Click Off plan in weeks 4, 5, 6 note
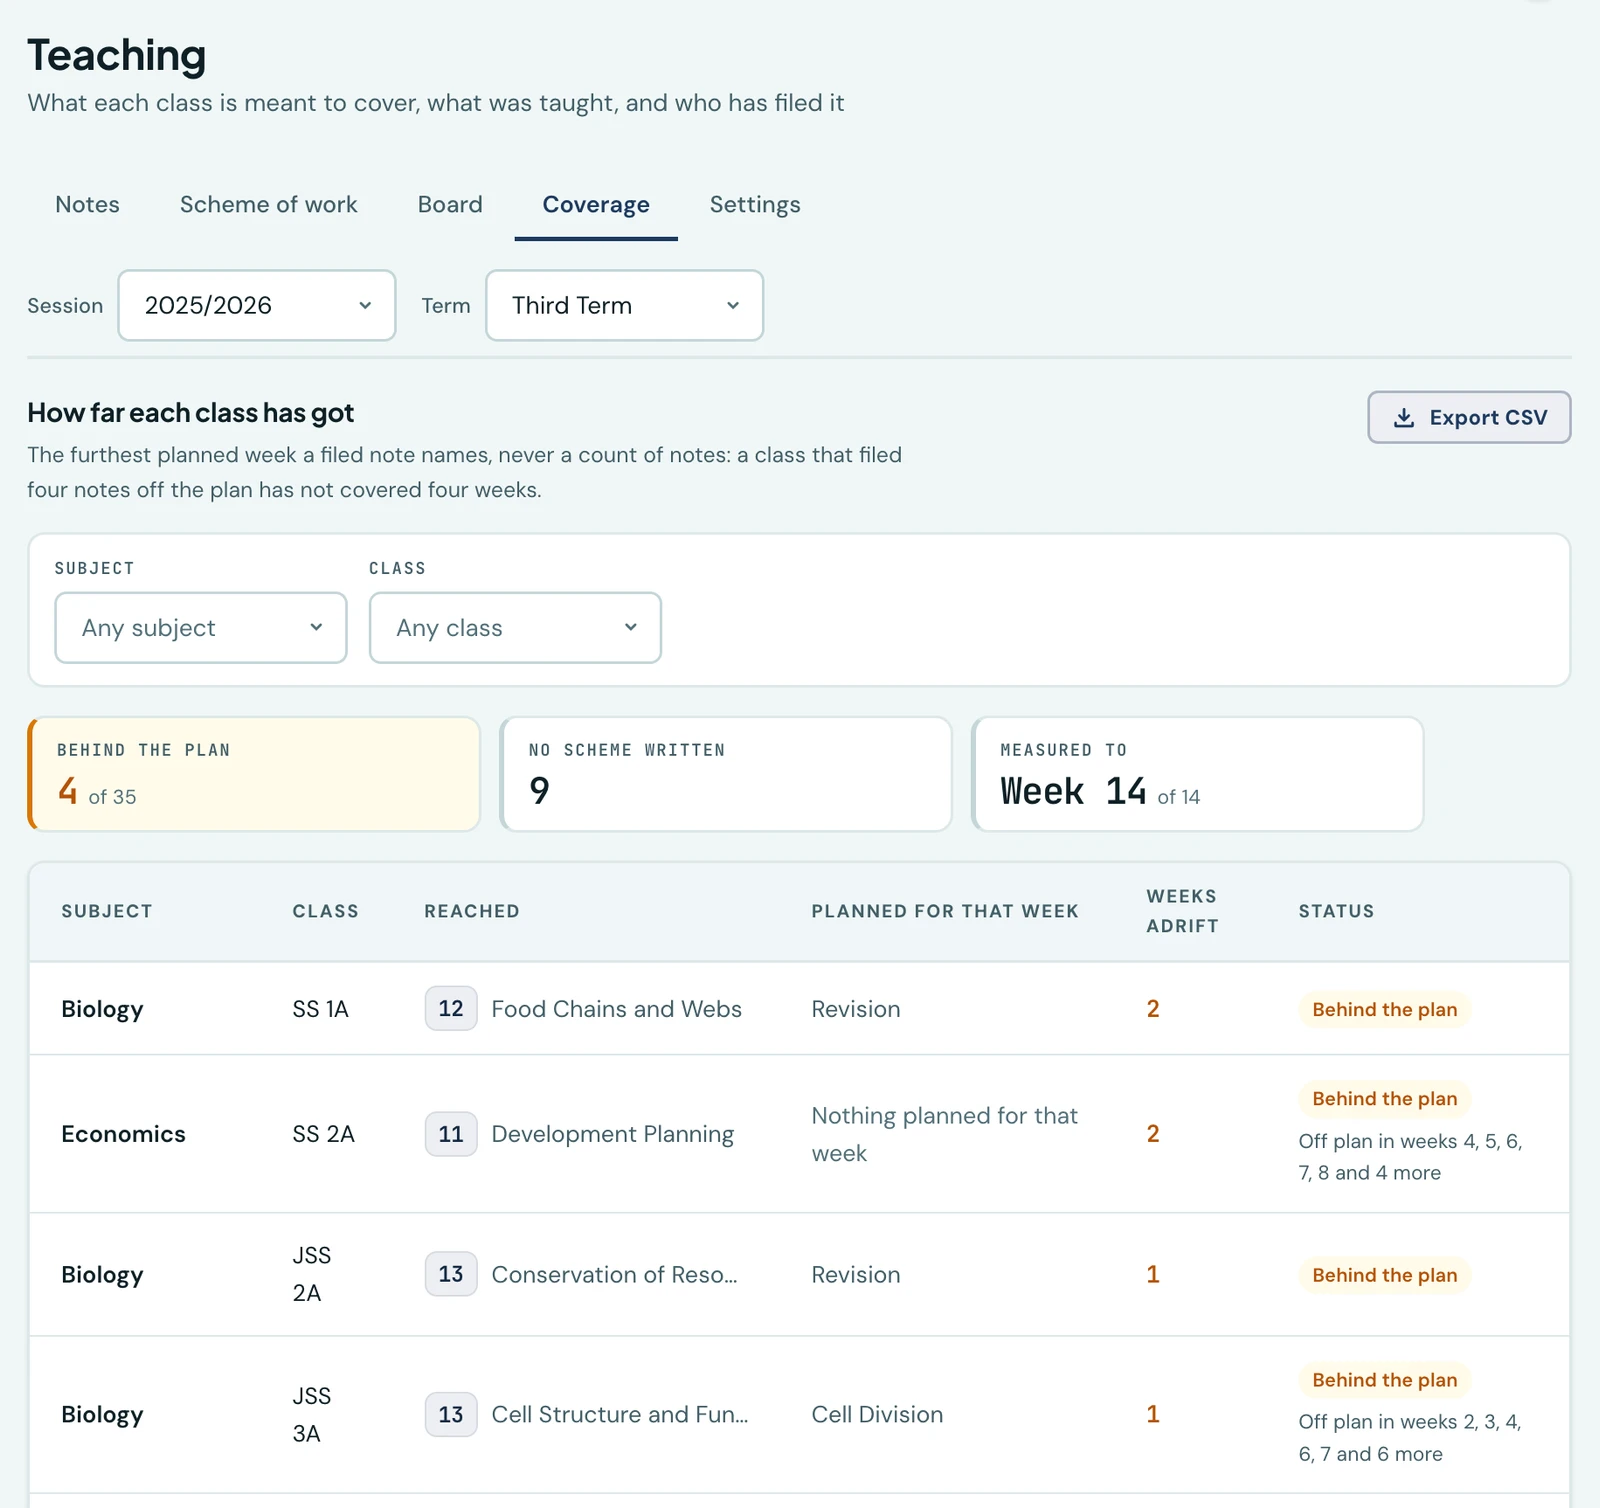This screenshot has height=1508, width=1600. point(1410,1157)
